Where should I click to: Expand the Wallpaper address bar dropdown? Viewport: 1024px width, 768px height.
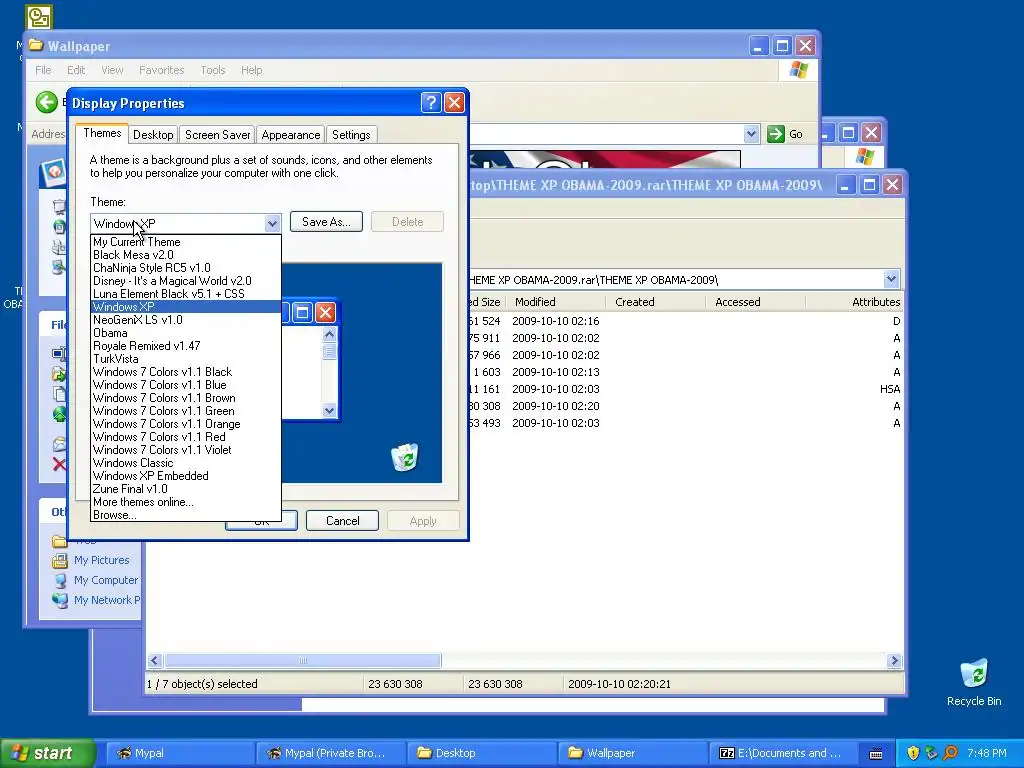point(752,134)
